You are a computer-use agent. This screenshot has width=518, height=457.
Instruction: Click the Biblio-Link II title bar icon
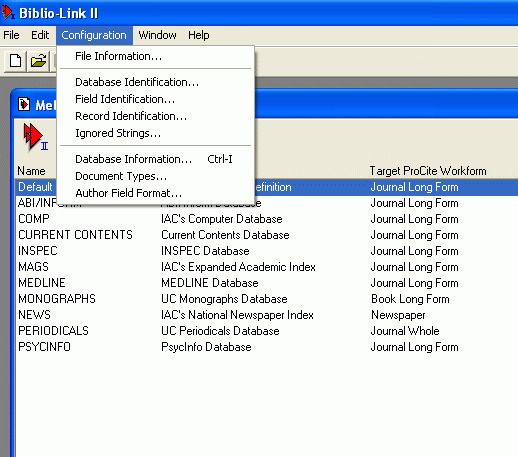pos(8,12)
